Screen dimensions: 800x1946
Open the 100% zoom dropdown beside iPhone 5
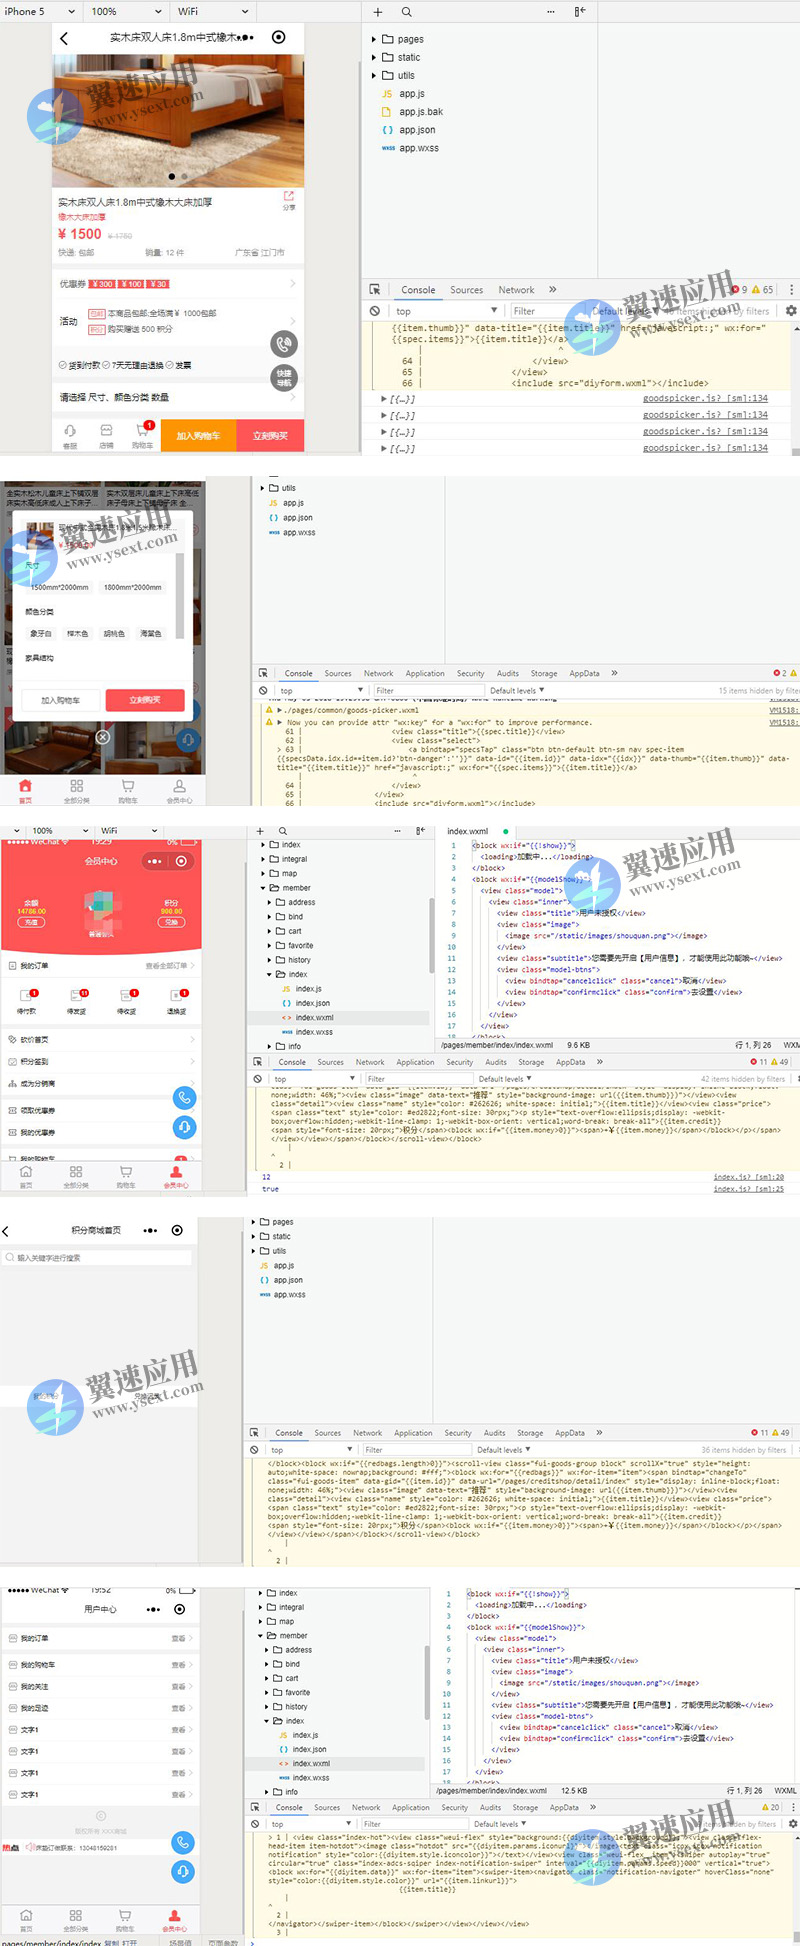(127, 11)
